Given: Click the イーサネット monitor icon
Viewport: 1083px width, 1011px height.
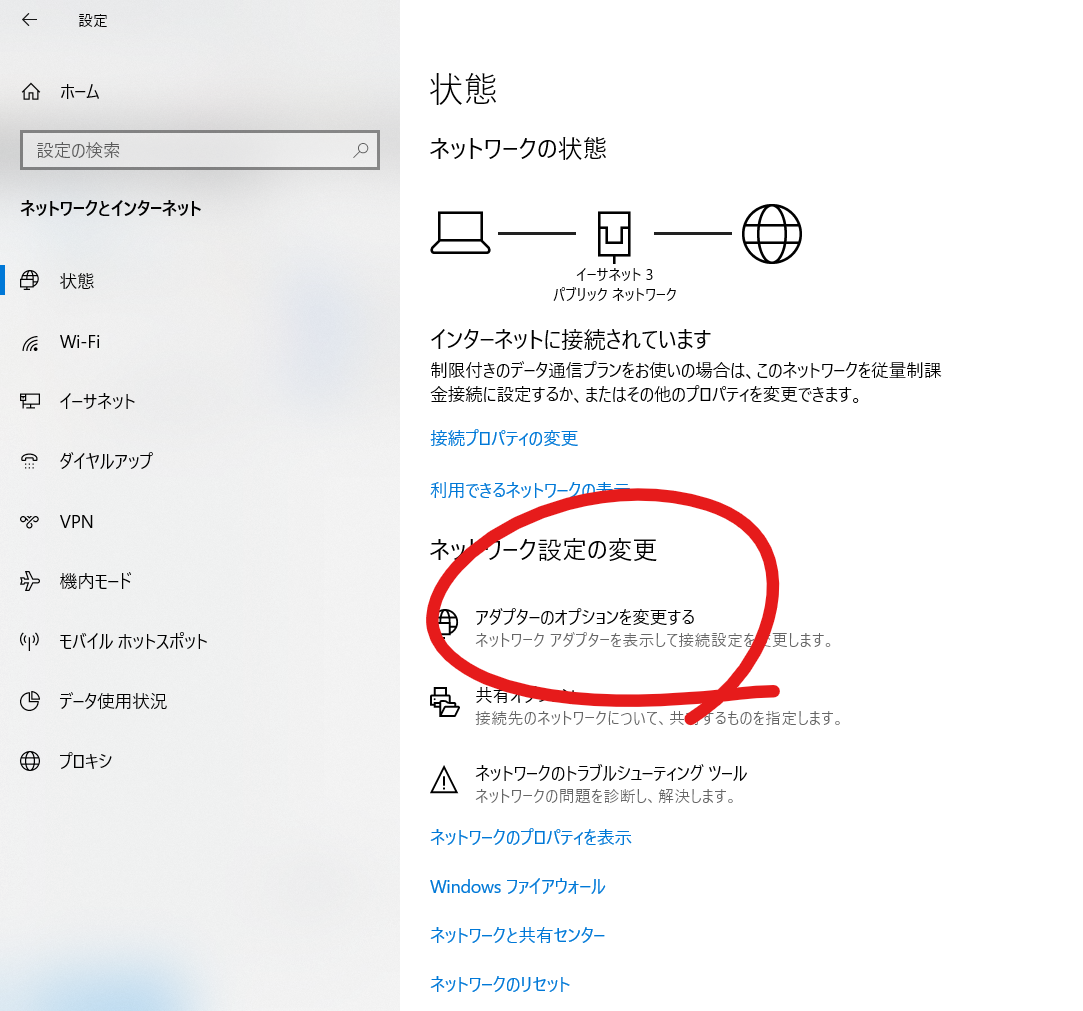Looking at the screenshot, I should pyautogui.click(x=30, y=401).
